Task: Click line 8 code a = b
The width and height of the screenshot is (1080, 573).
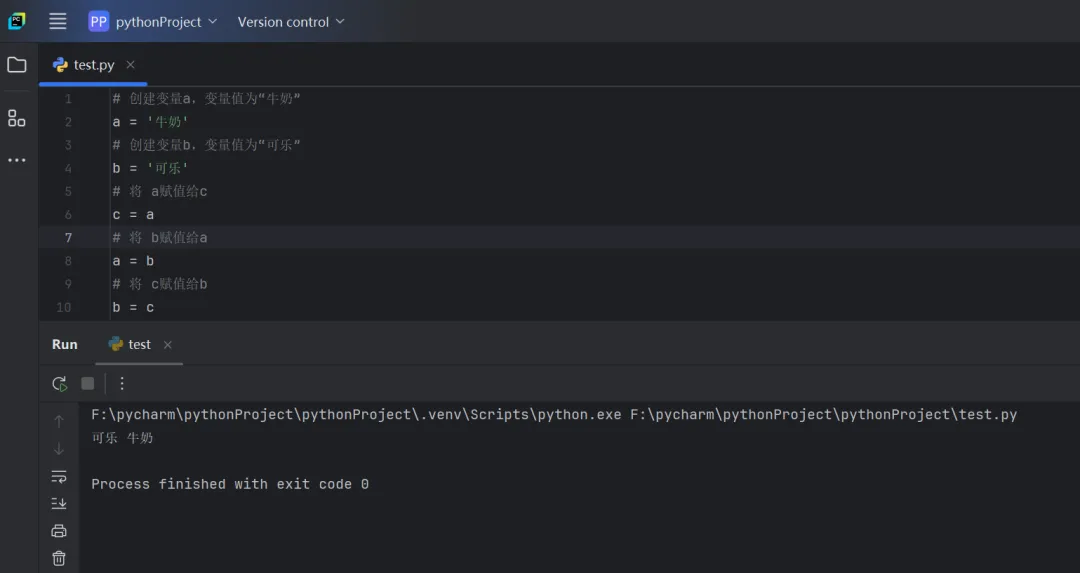Action: [133, 261]
